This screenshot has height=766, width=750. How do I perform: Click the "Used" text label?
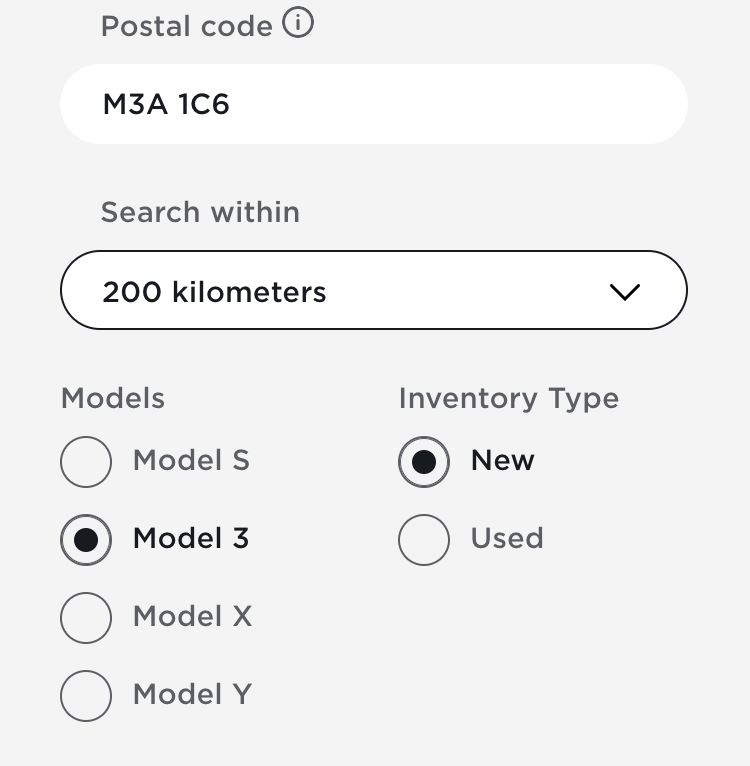pyautogui.click(x=507, y=538)
